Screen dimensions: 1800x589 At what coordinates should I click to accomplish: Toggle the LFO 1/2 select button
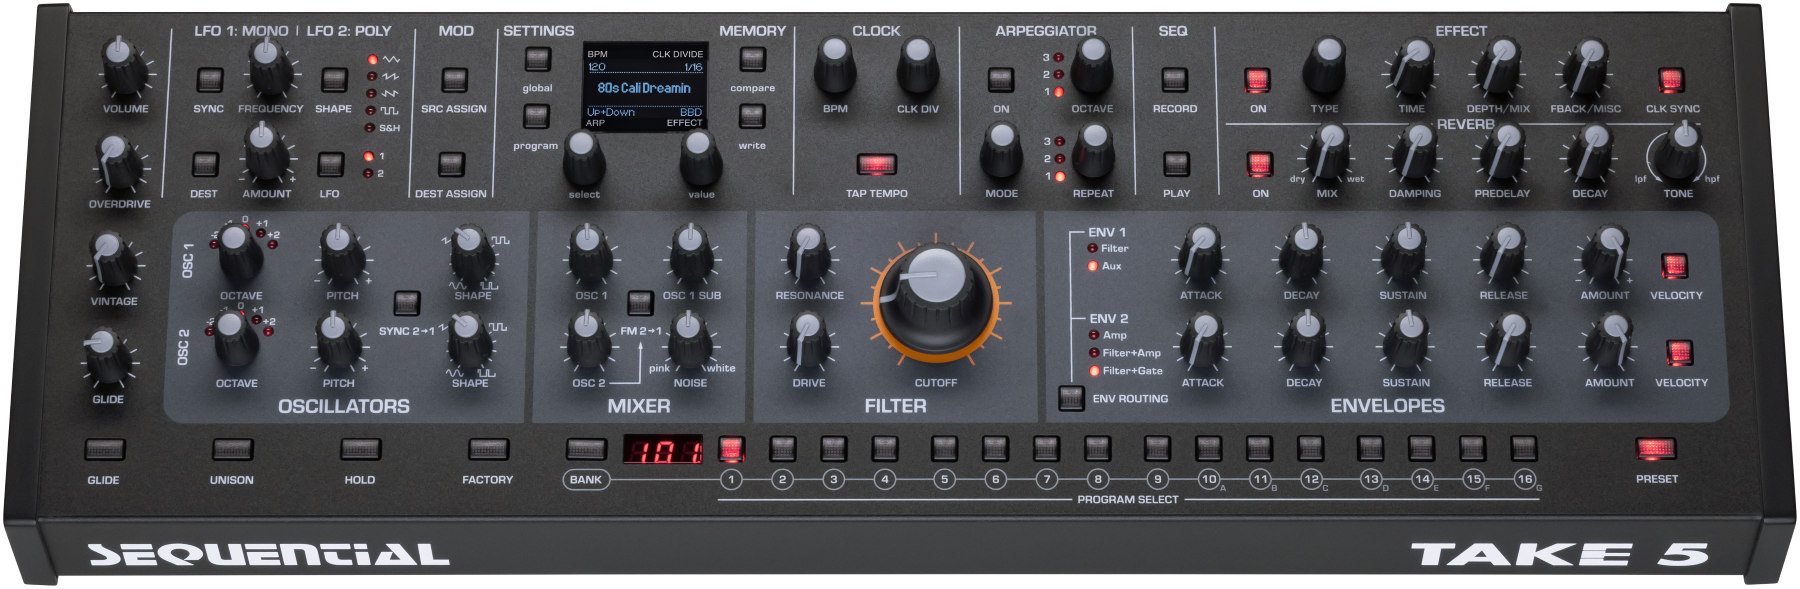(330, 164)
